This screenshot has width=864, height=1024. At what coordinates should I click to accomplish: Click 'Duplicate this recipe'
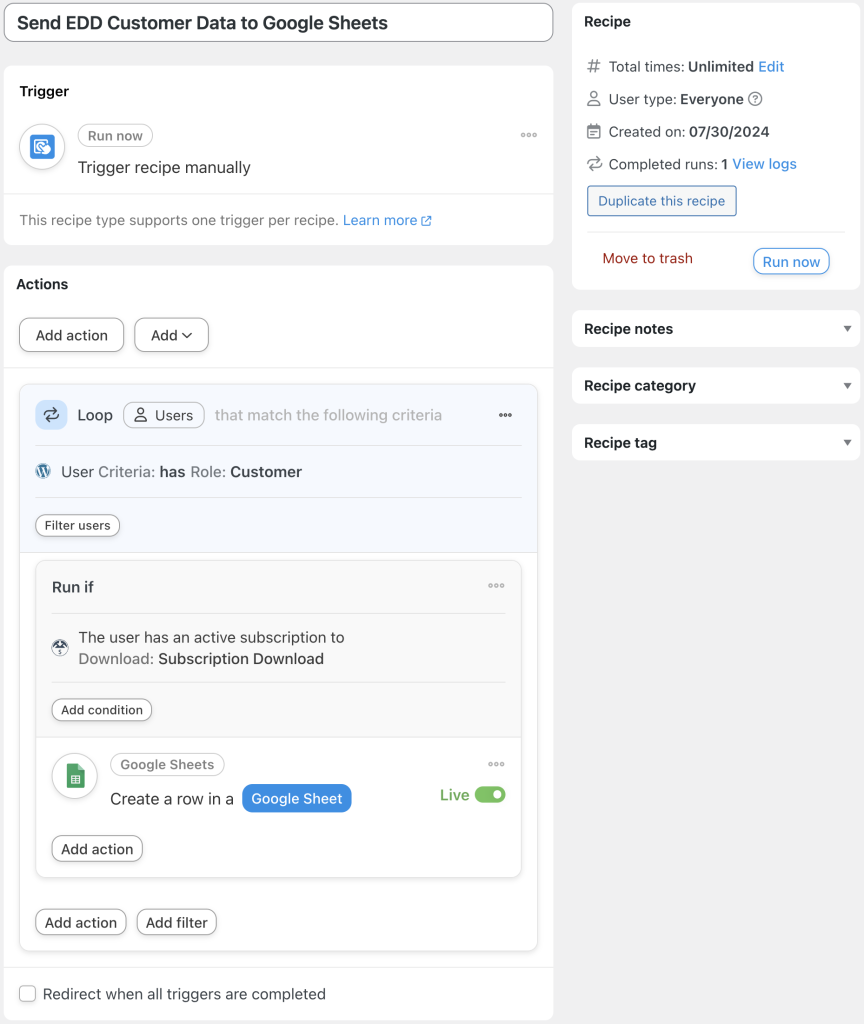pyautogui.click(x=661, y=200)
